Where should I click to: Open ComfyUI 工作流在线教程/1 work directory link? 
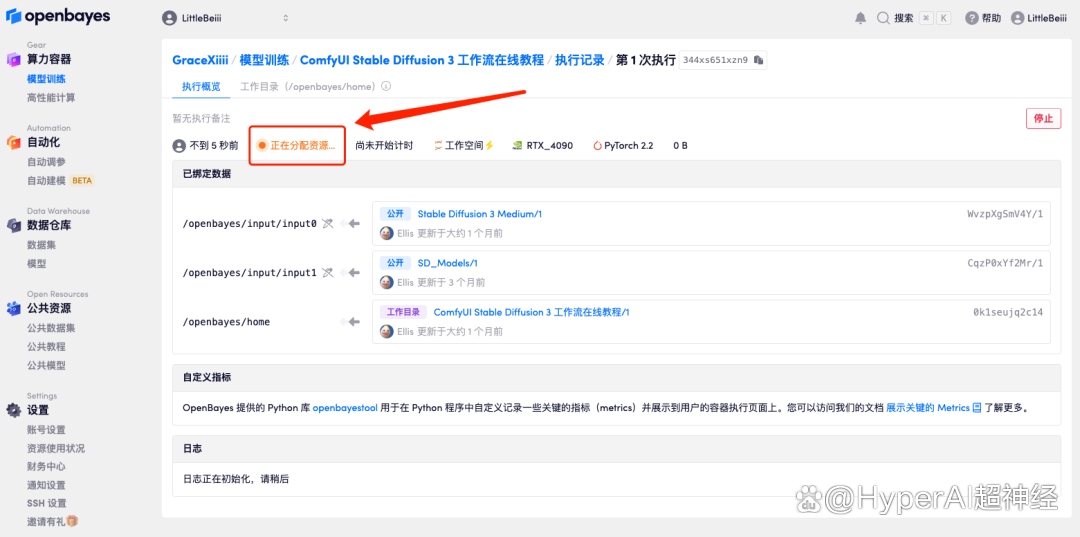click(x=531, y=312)
